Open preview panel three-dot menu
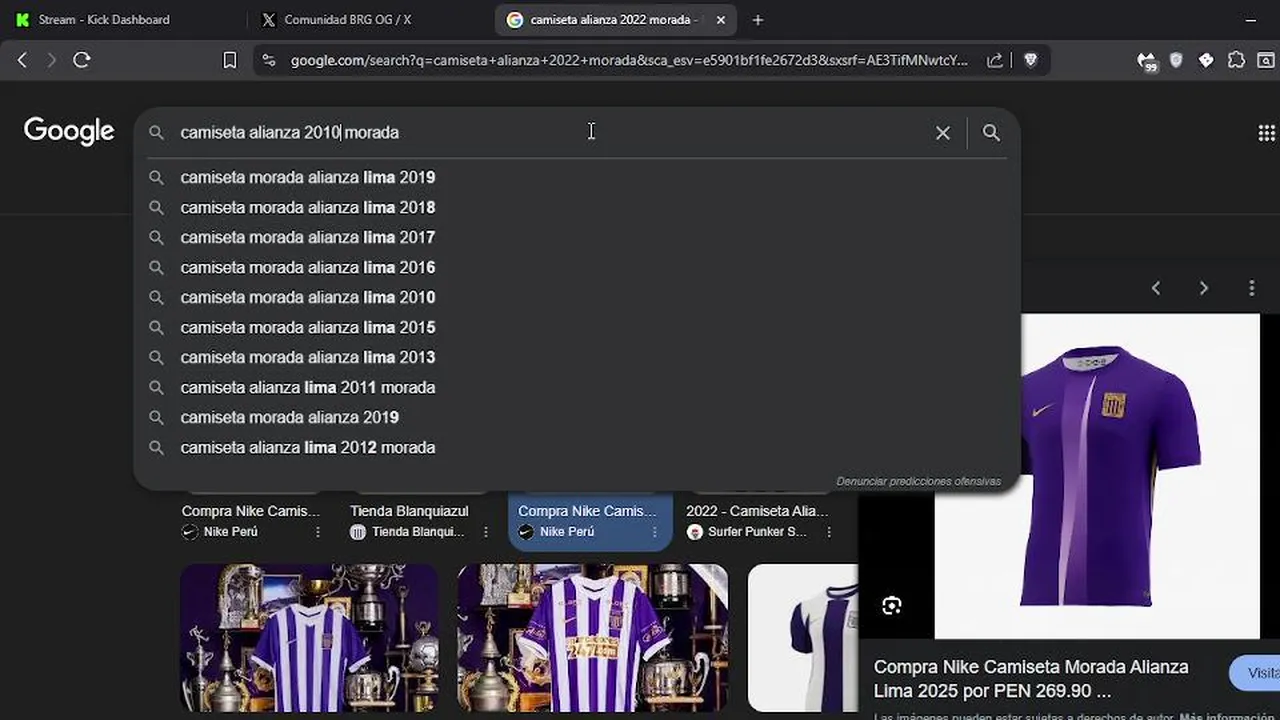Screen dimensions: 1280x720 1251,288
